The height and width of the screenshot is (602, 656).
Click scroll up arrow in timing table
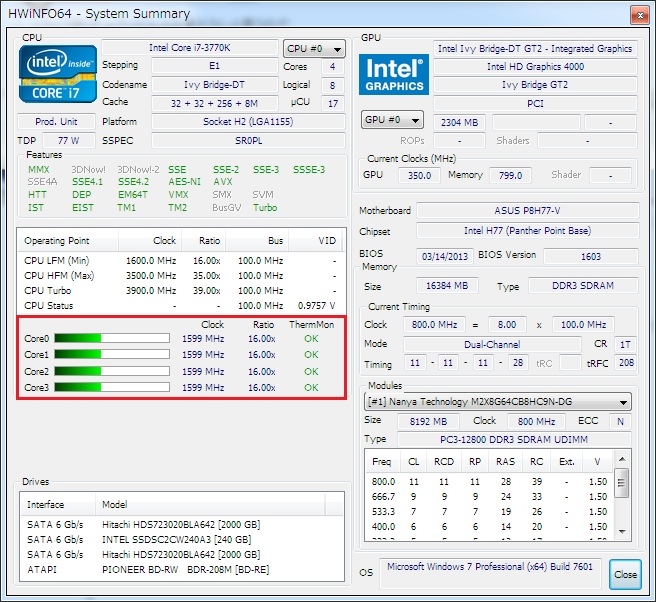(x=622, y=459)
